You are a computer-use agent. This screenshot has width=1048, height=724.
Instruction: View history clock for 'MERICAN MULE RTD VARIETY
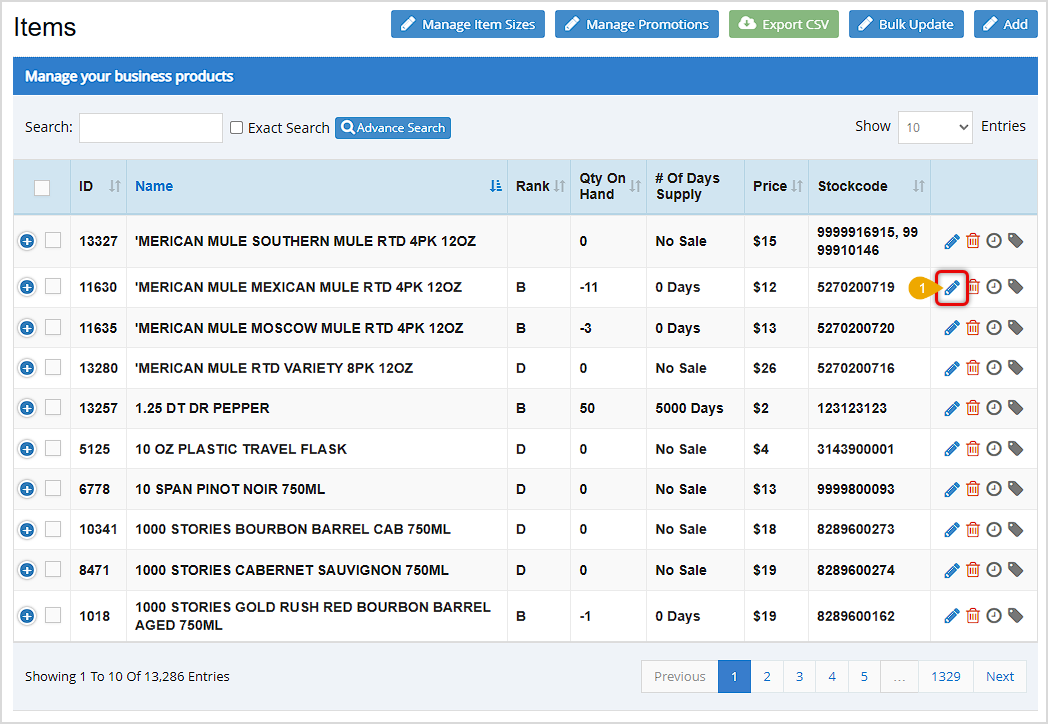[x=994, y=368]
